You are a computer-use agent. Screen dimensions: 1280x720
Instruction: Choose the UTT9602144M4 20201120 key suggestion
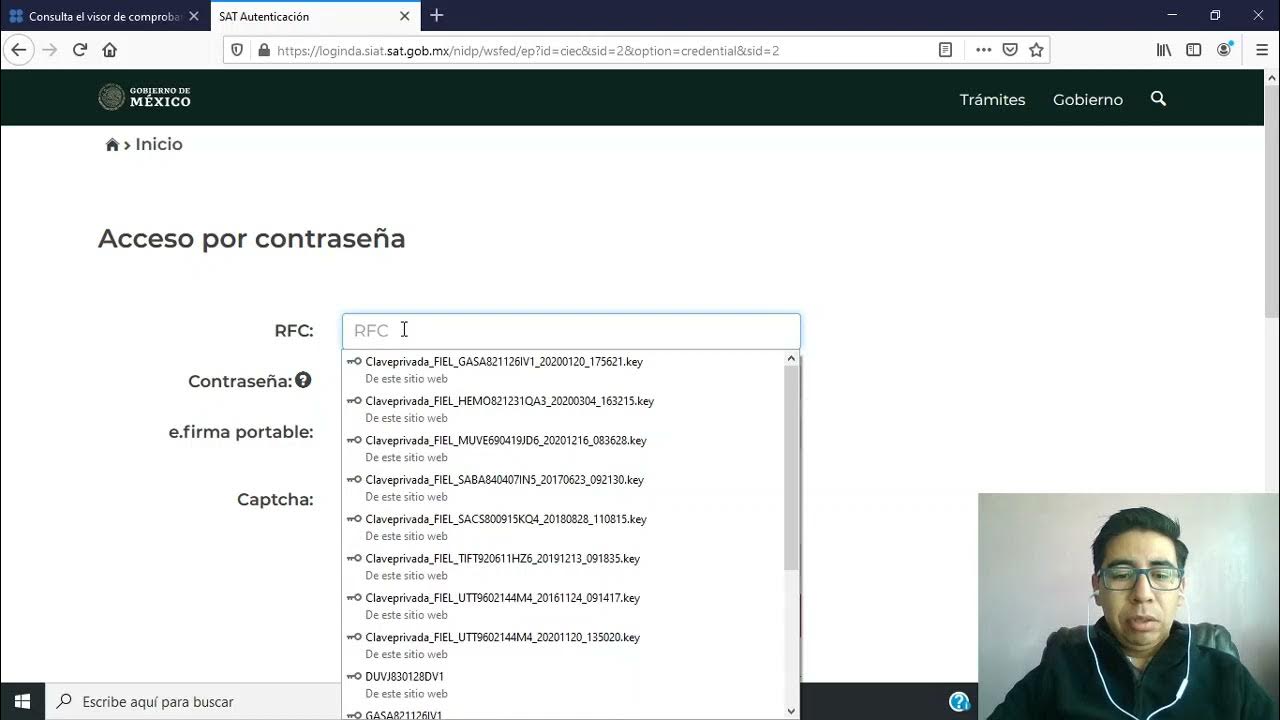point(563,645)
